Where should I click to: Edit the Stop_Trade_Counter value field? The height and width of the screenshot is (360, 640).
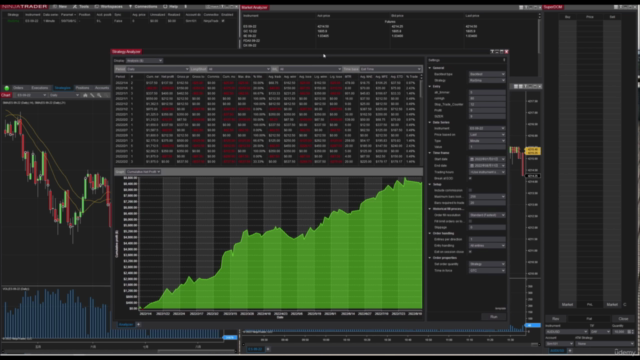click(x=487, y=104)
